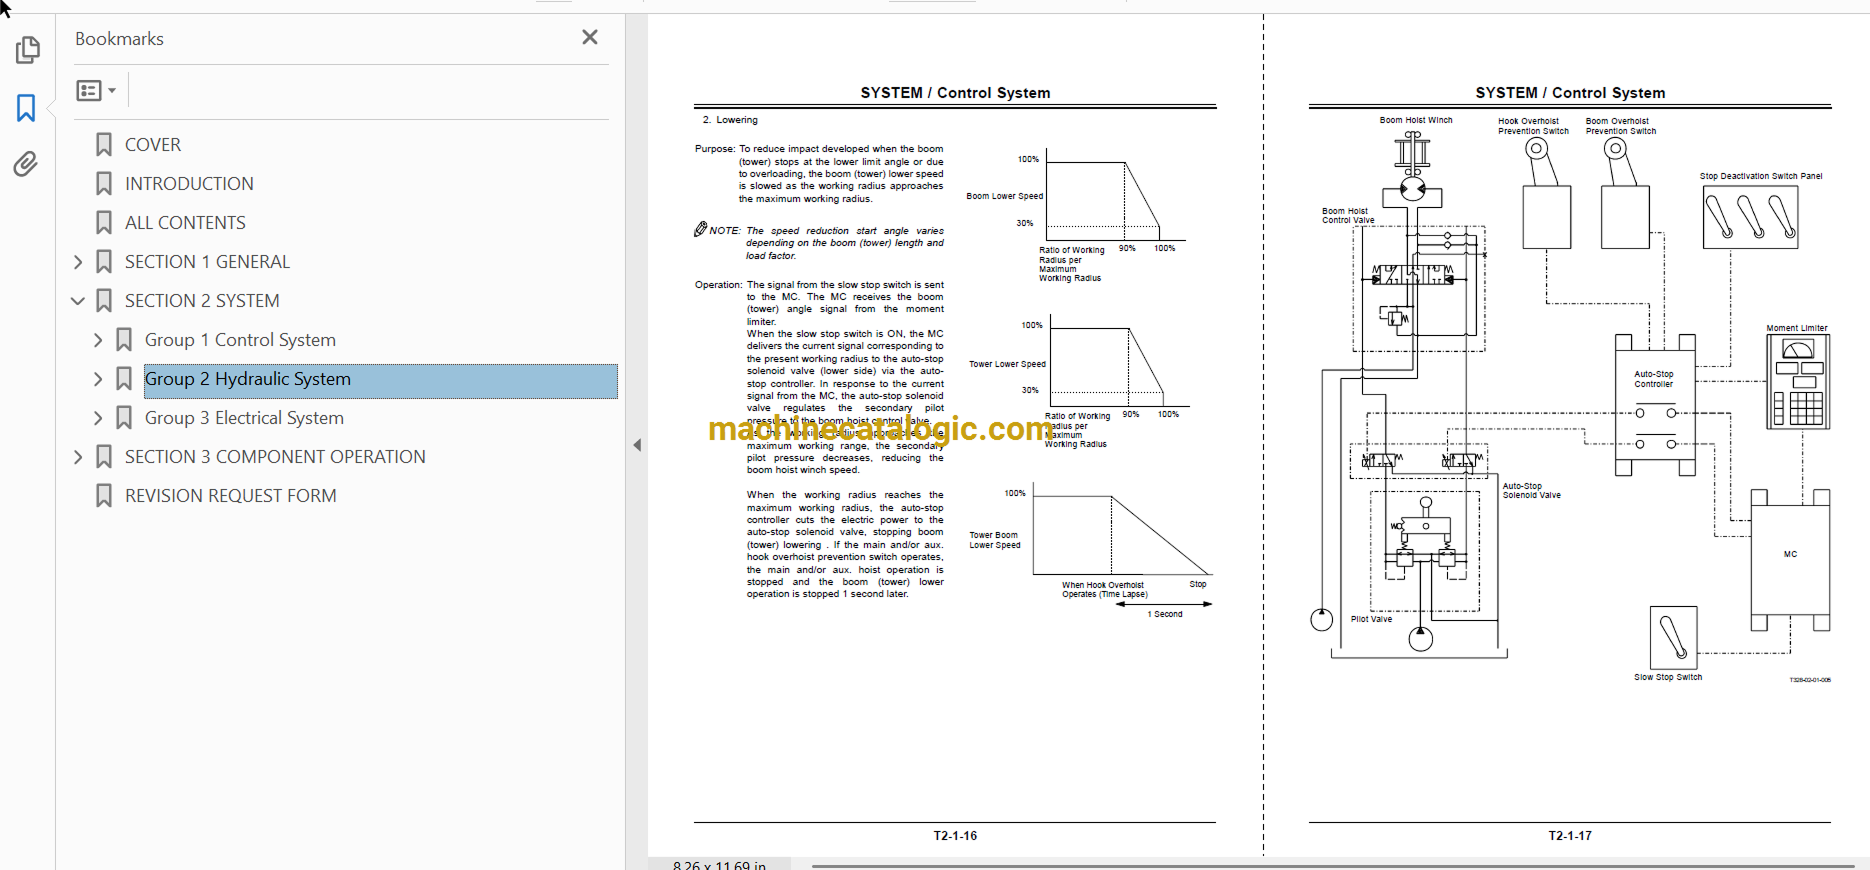Click the 'Pilot Valve' diagram label
The height and width of the screenshot is (870, 1870).
point(1371,619)
